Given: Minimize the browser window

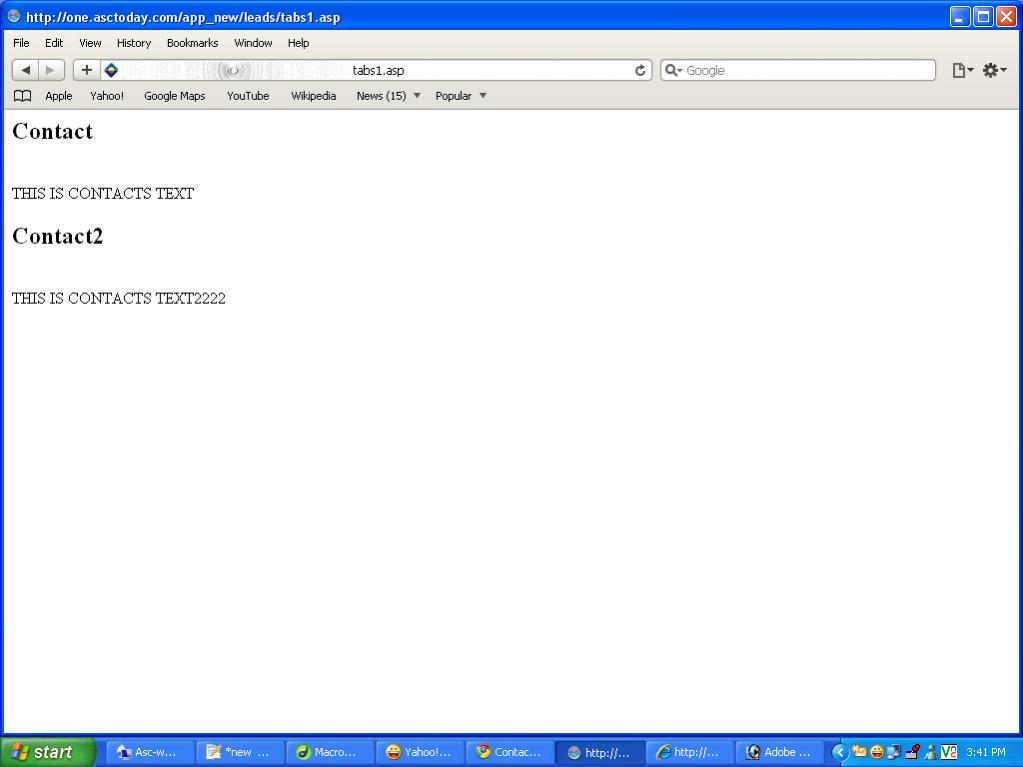Looking at the screenshot, I should pos(960,16).
